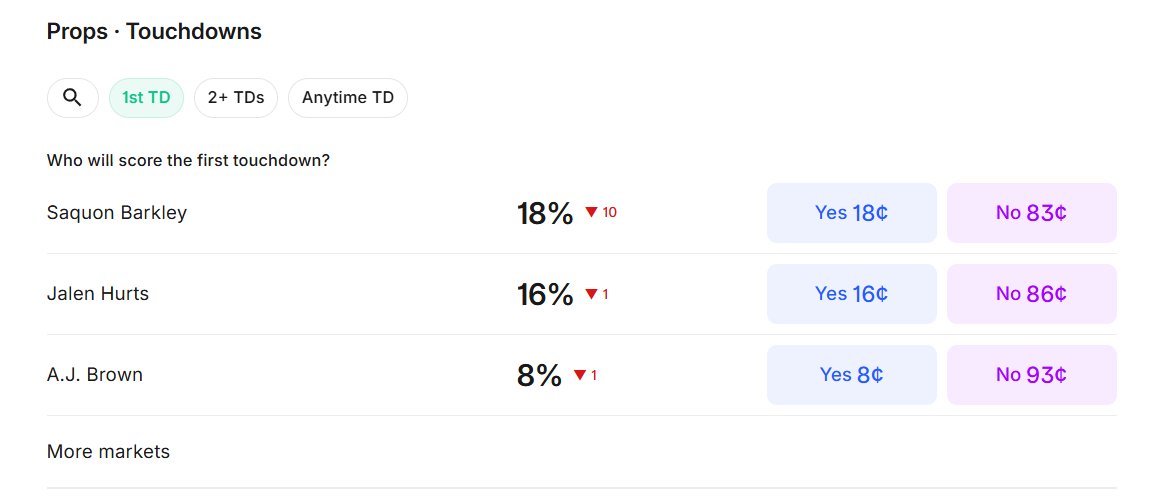
Task: Click the red down arrow beside 8%
Action: point(580,375)
